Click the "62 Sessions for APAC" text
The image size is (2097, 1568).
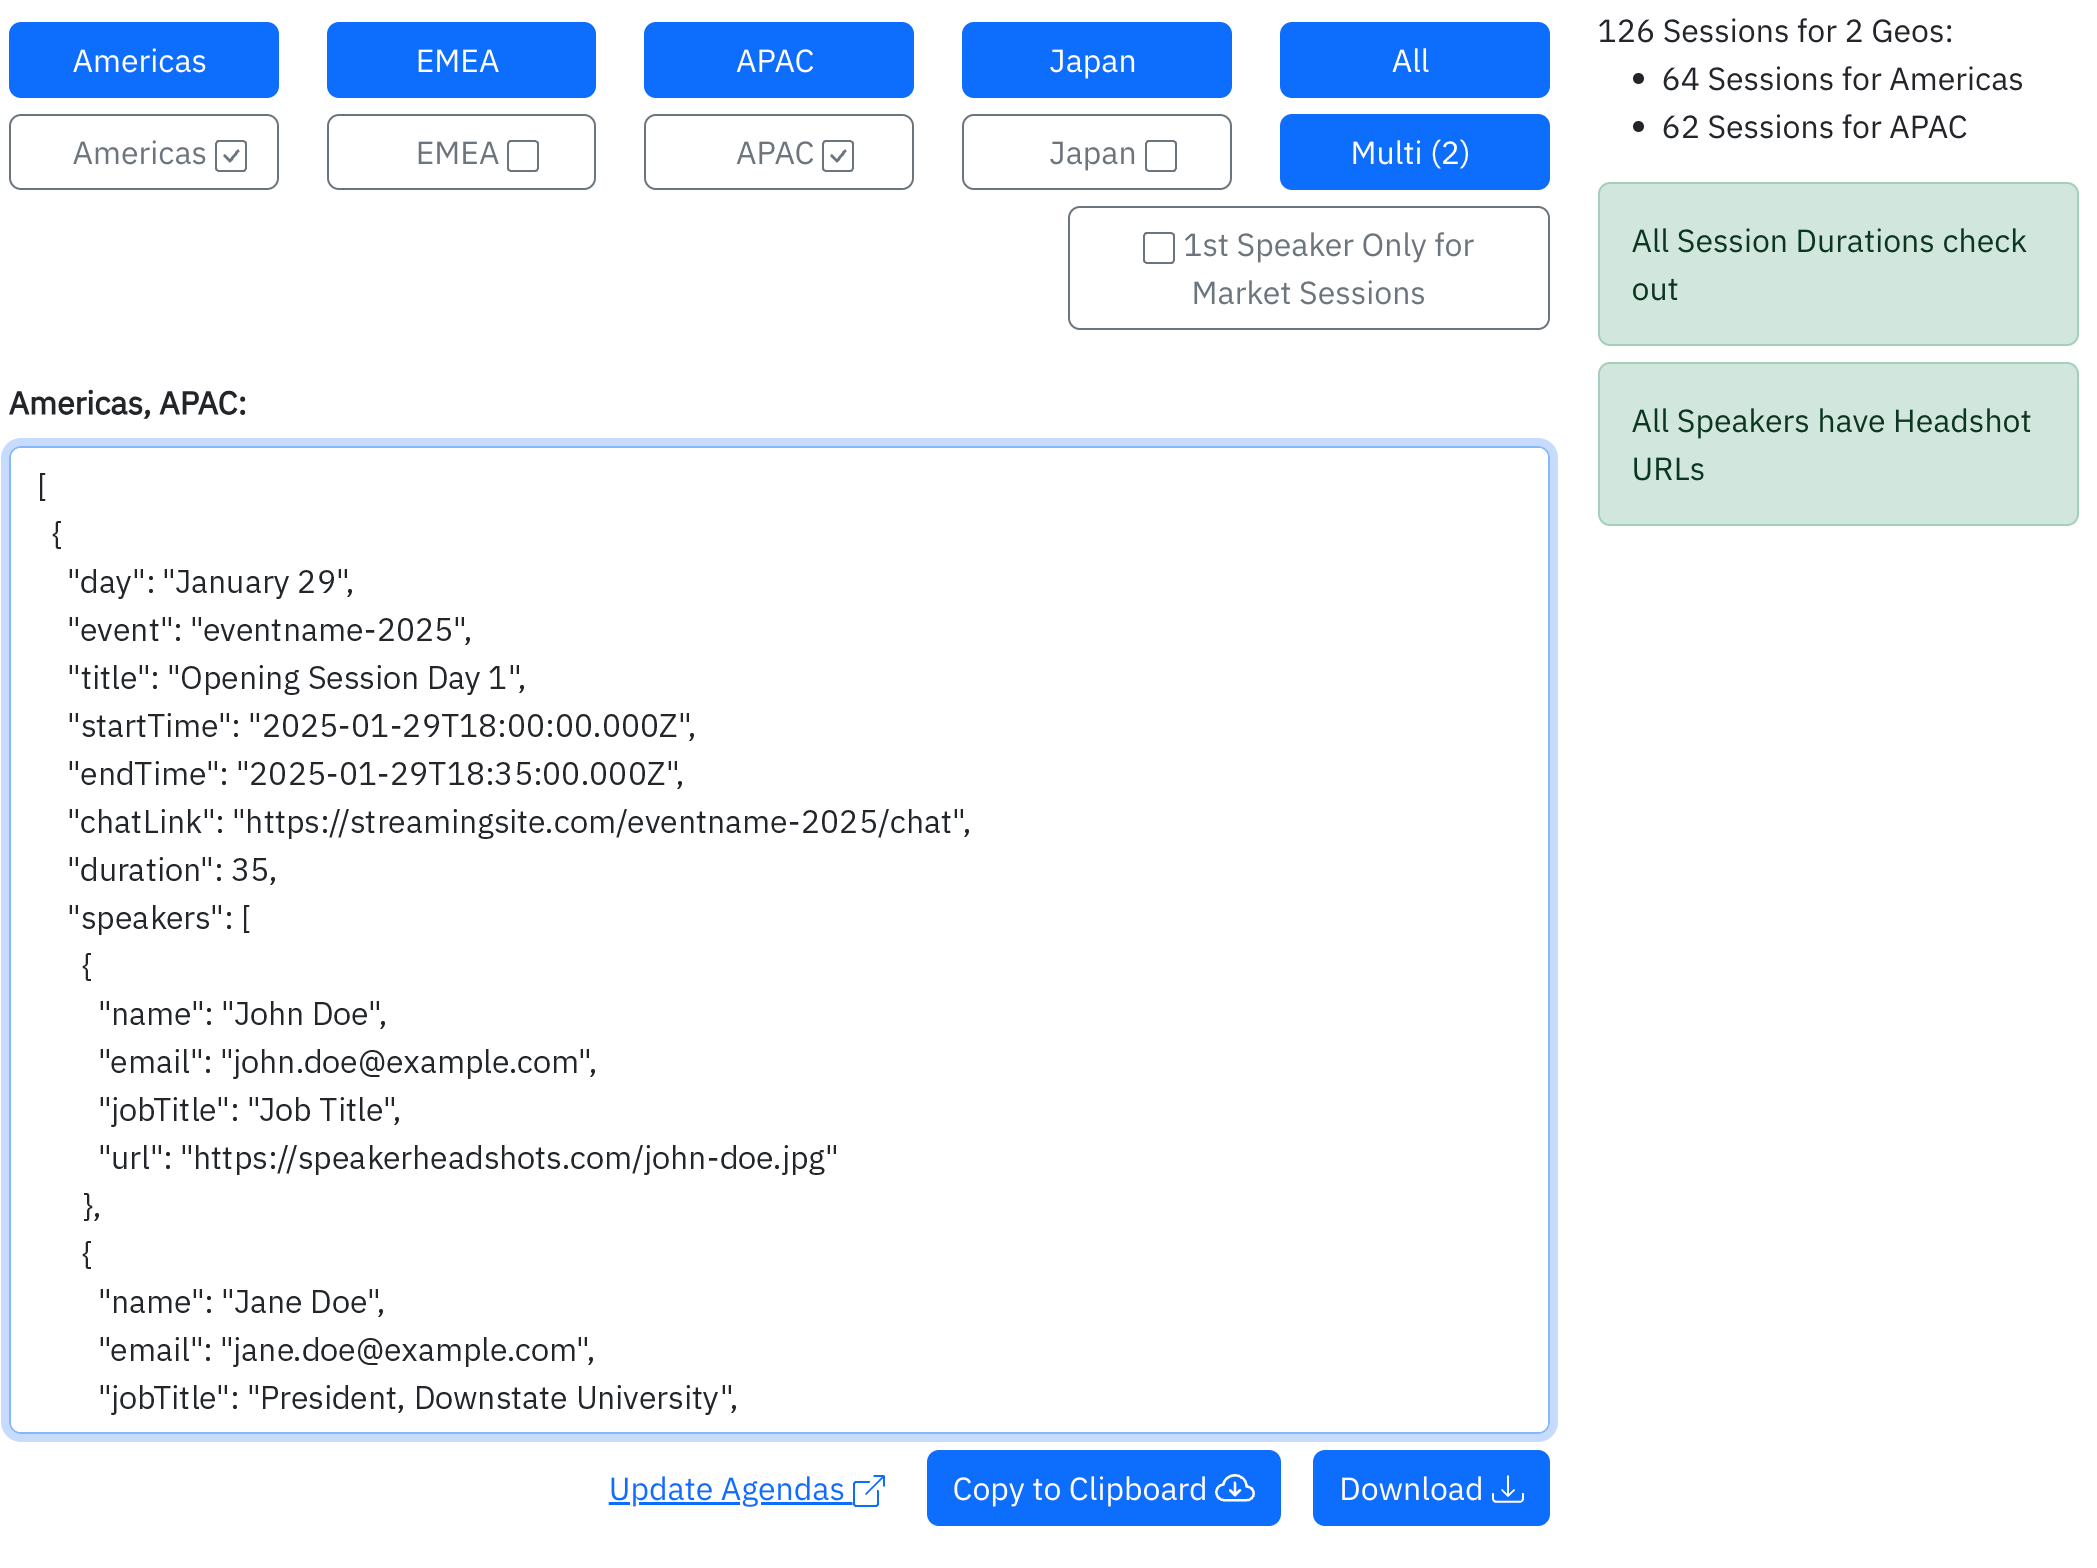point(1814,127)
